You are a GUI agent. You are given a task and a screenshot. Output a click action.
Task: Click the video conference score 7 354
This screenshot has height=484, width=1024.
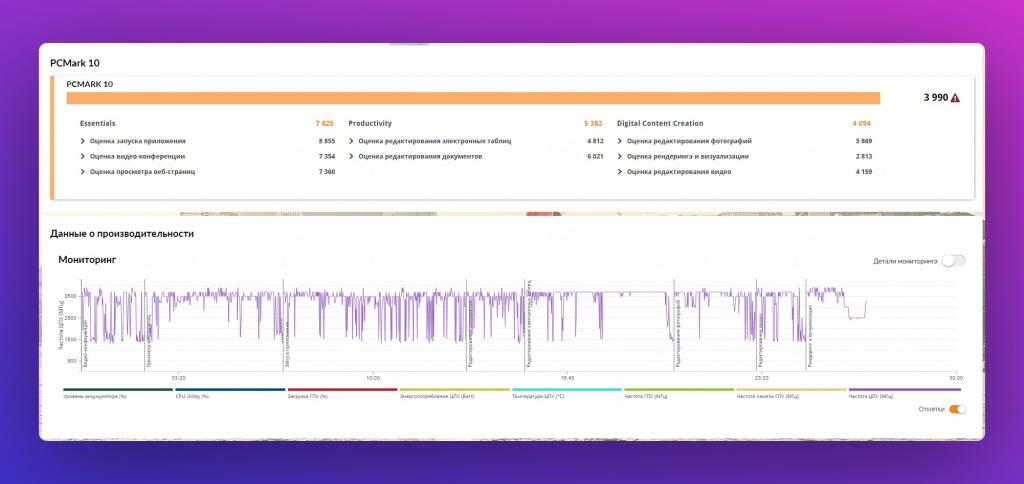(x=327, y=157)
